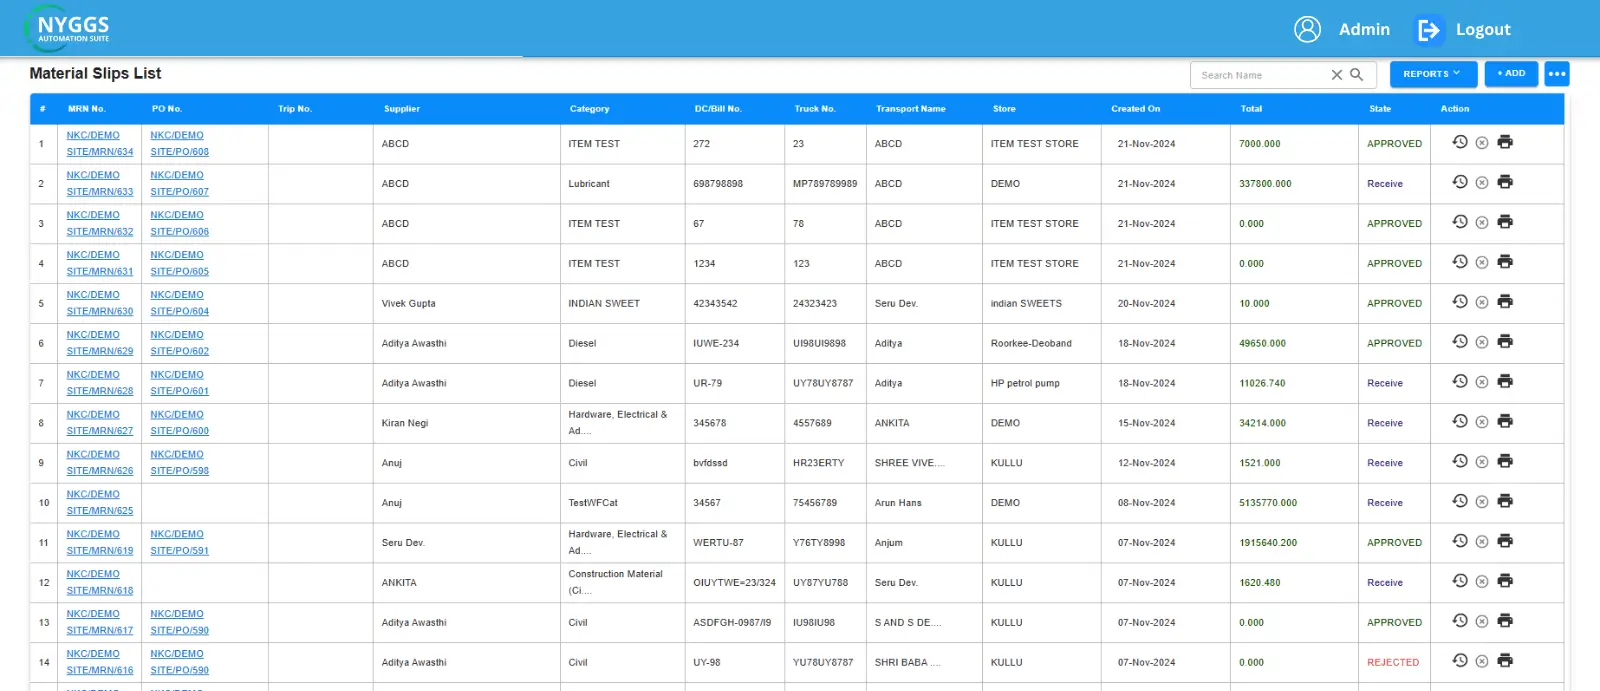The image size is (1600, 691).
Task: Print the MRN/625 TestWFCat slip
Action: (x=1505, y=501)
